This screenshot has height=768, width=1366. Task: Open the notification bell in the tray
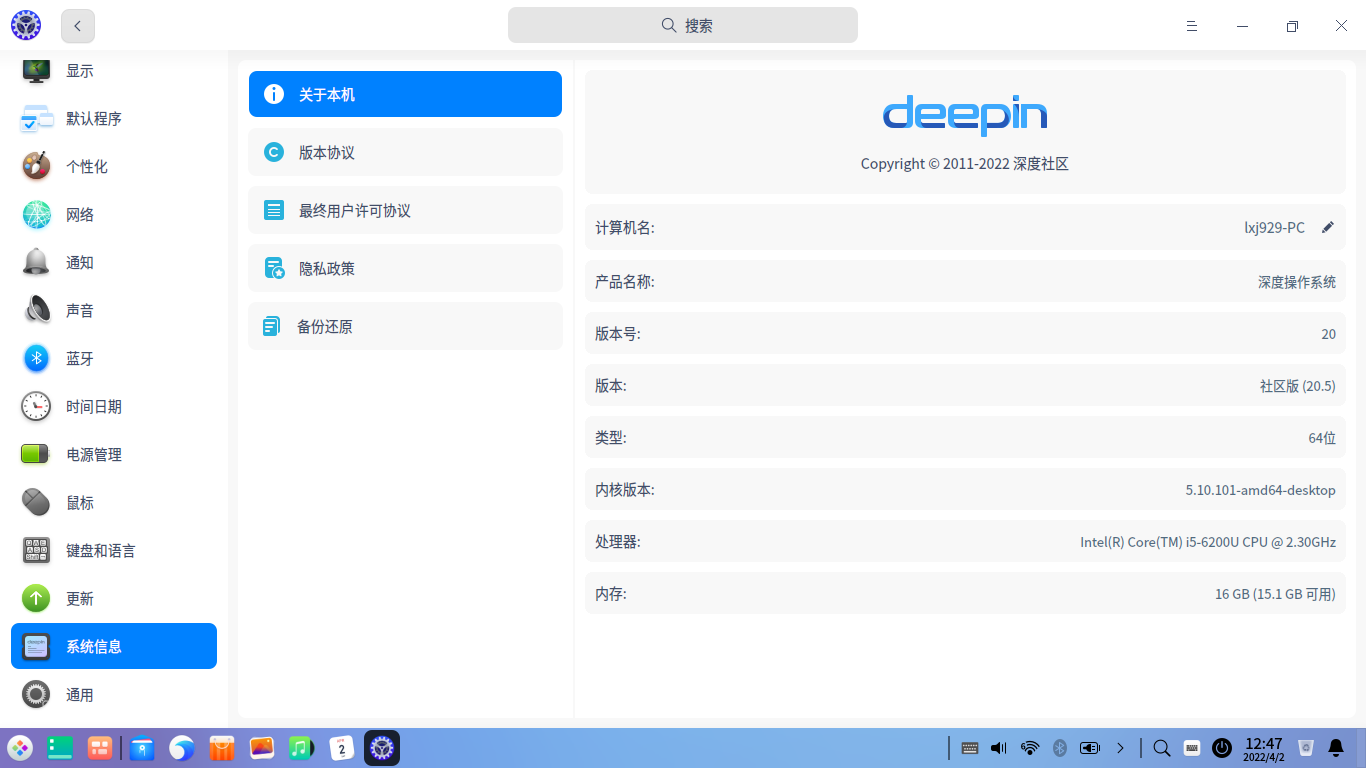1337,747
